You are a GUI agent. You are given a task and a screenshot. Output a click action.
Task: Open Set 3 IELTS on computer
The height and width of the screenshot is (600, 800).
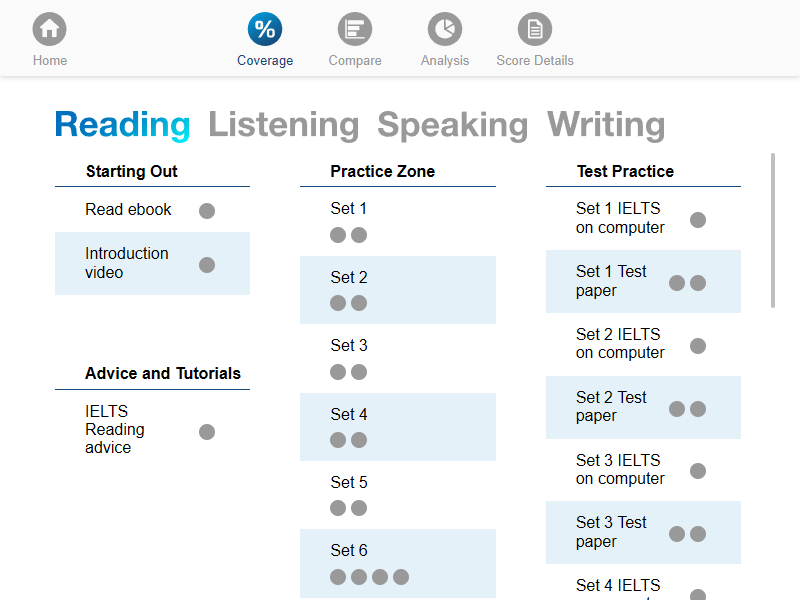(x=620, y=470)
